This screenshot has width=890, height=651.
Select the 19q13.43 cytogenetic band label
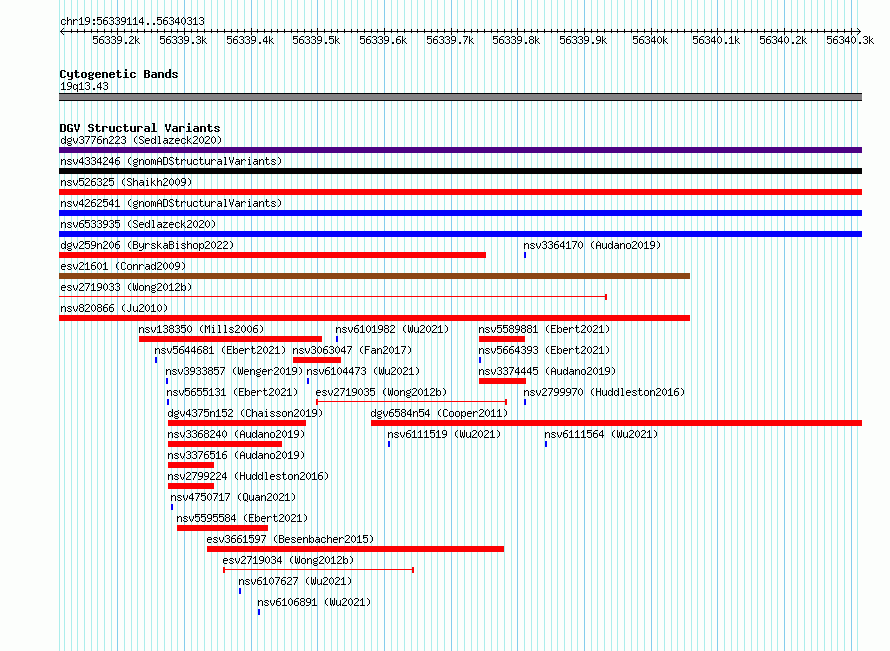84,86
